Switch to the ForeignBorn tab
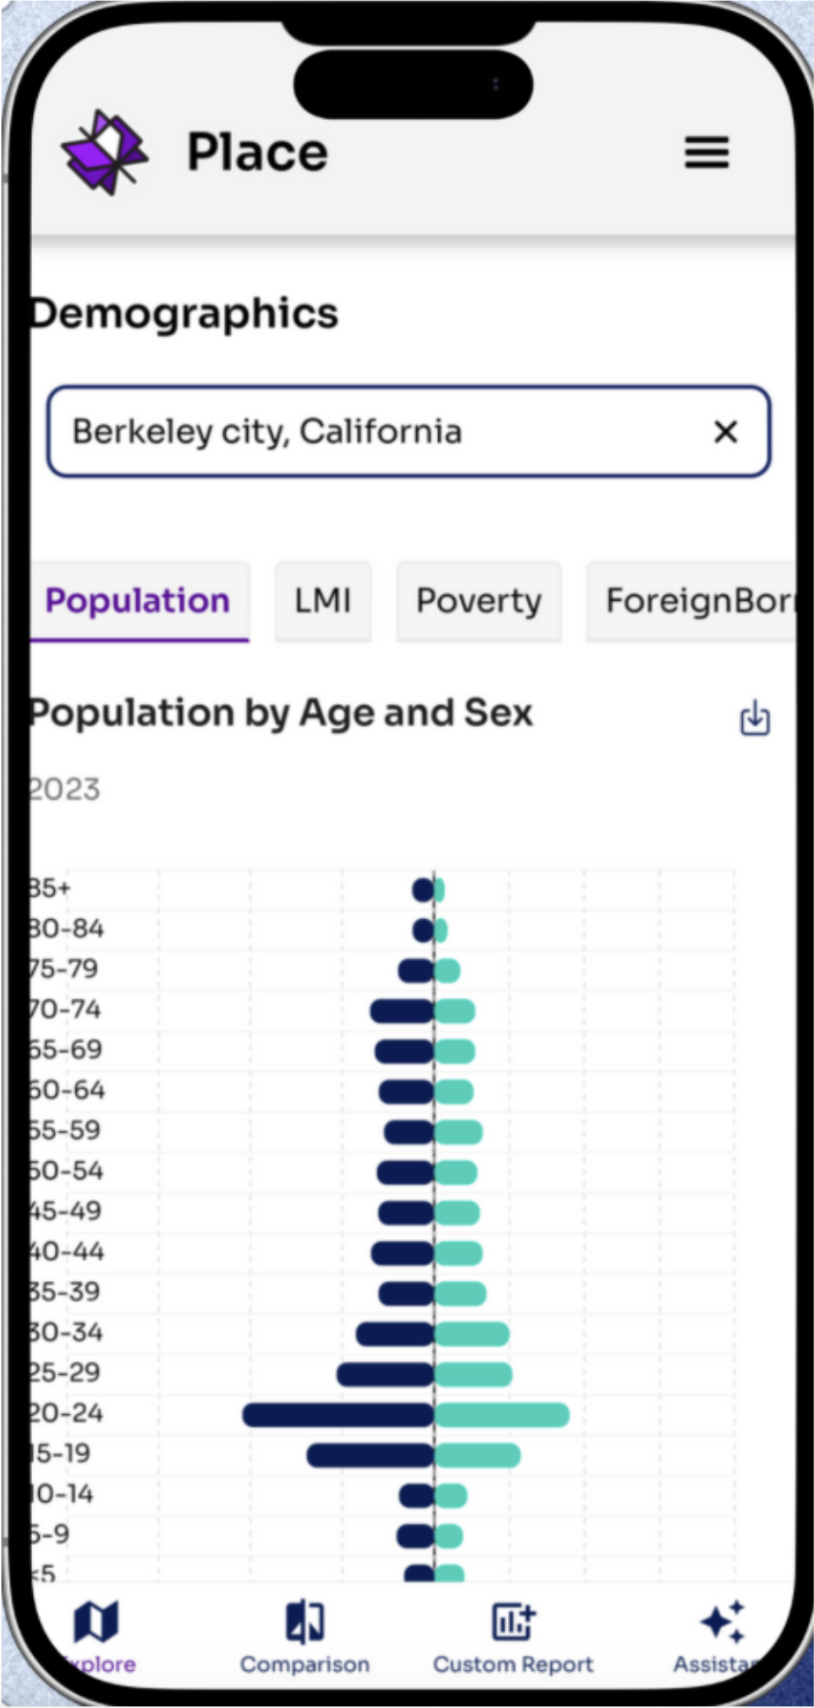814x1708 pixels. point(697,601)
